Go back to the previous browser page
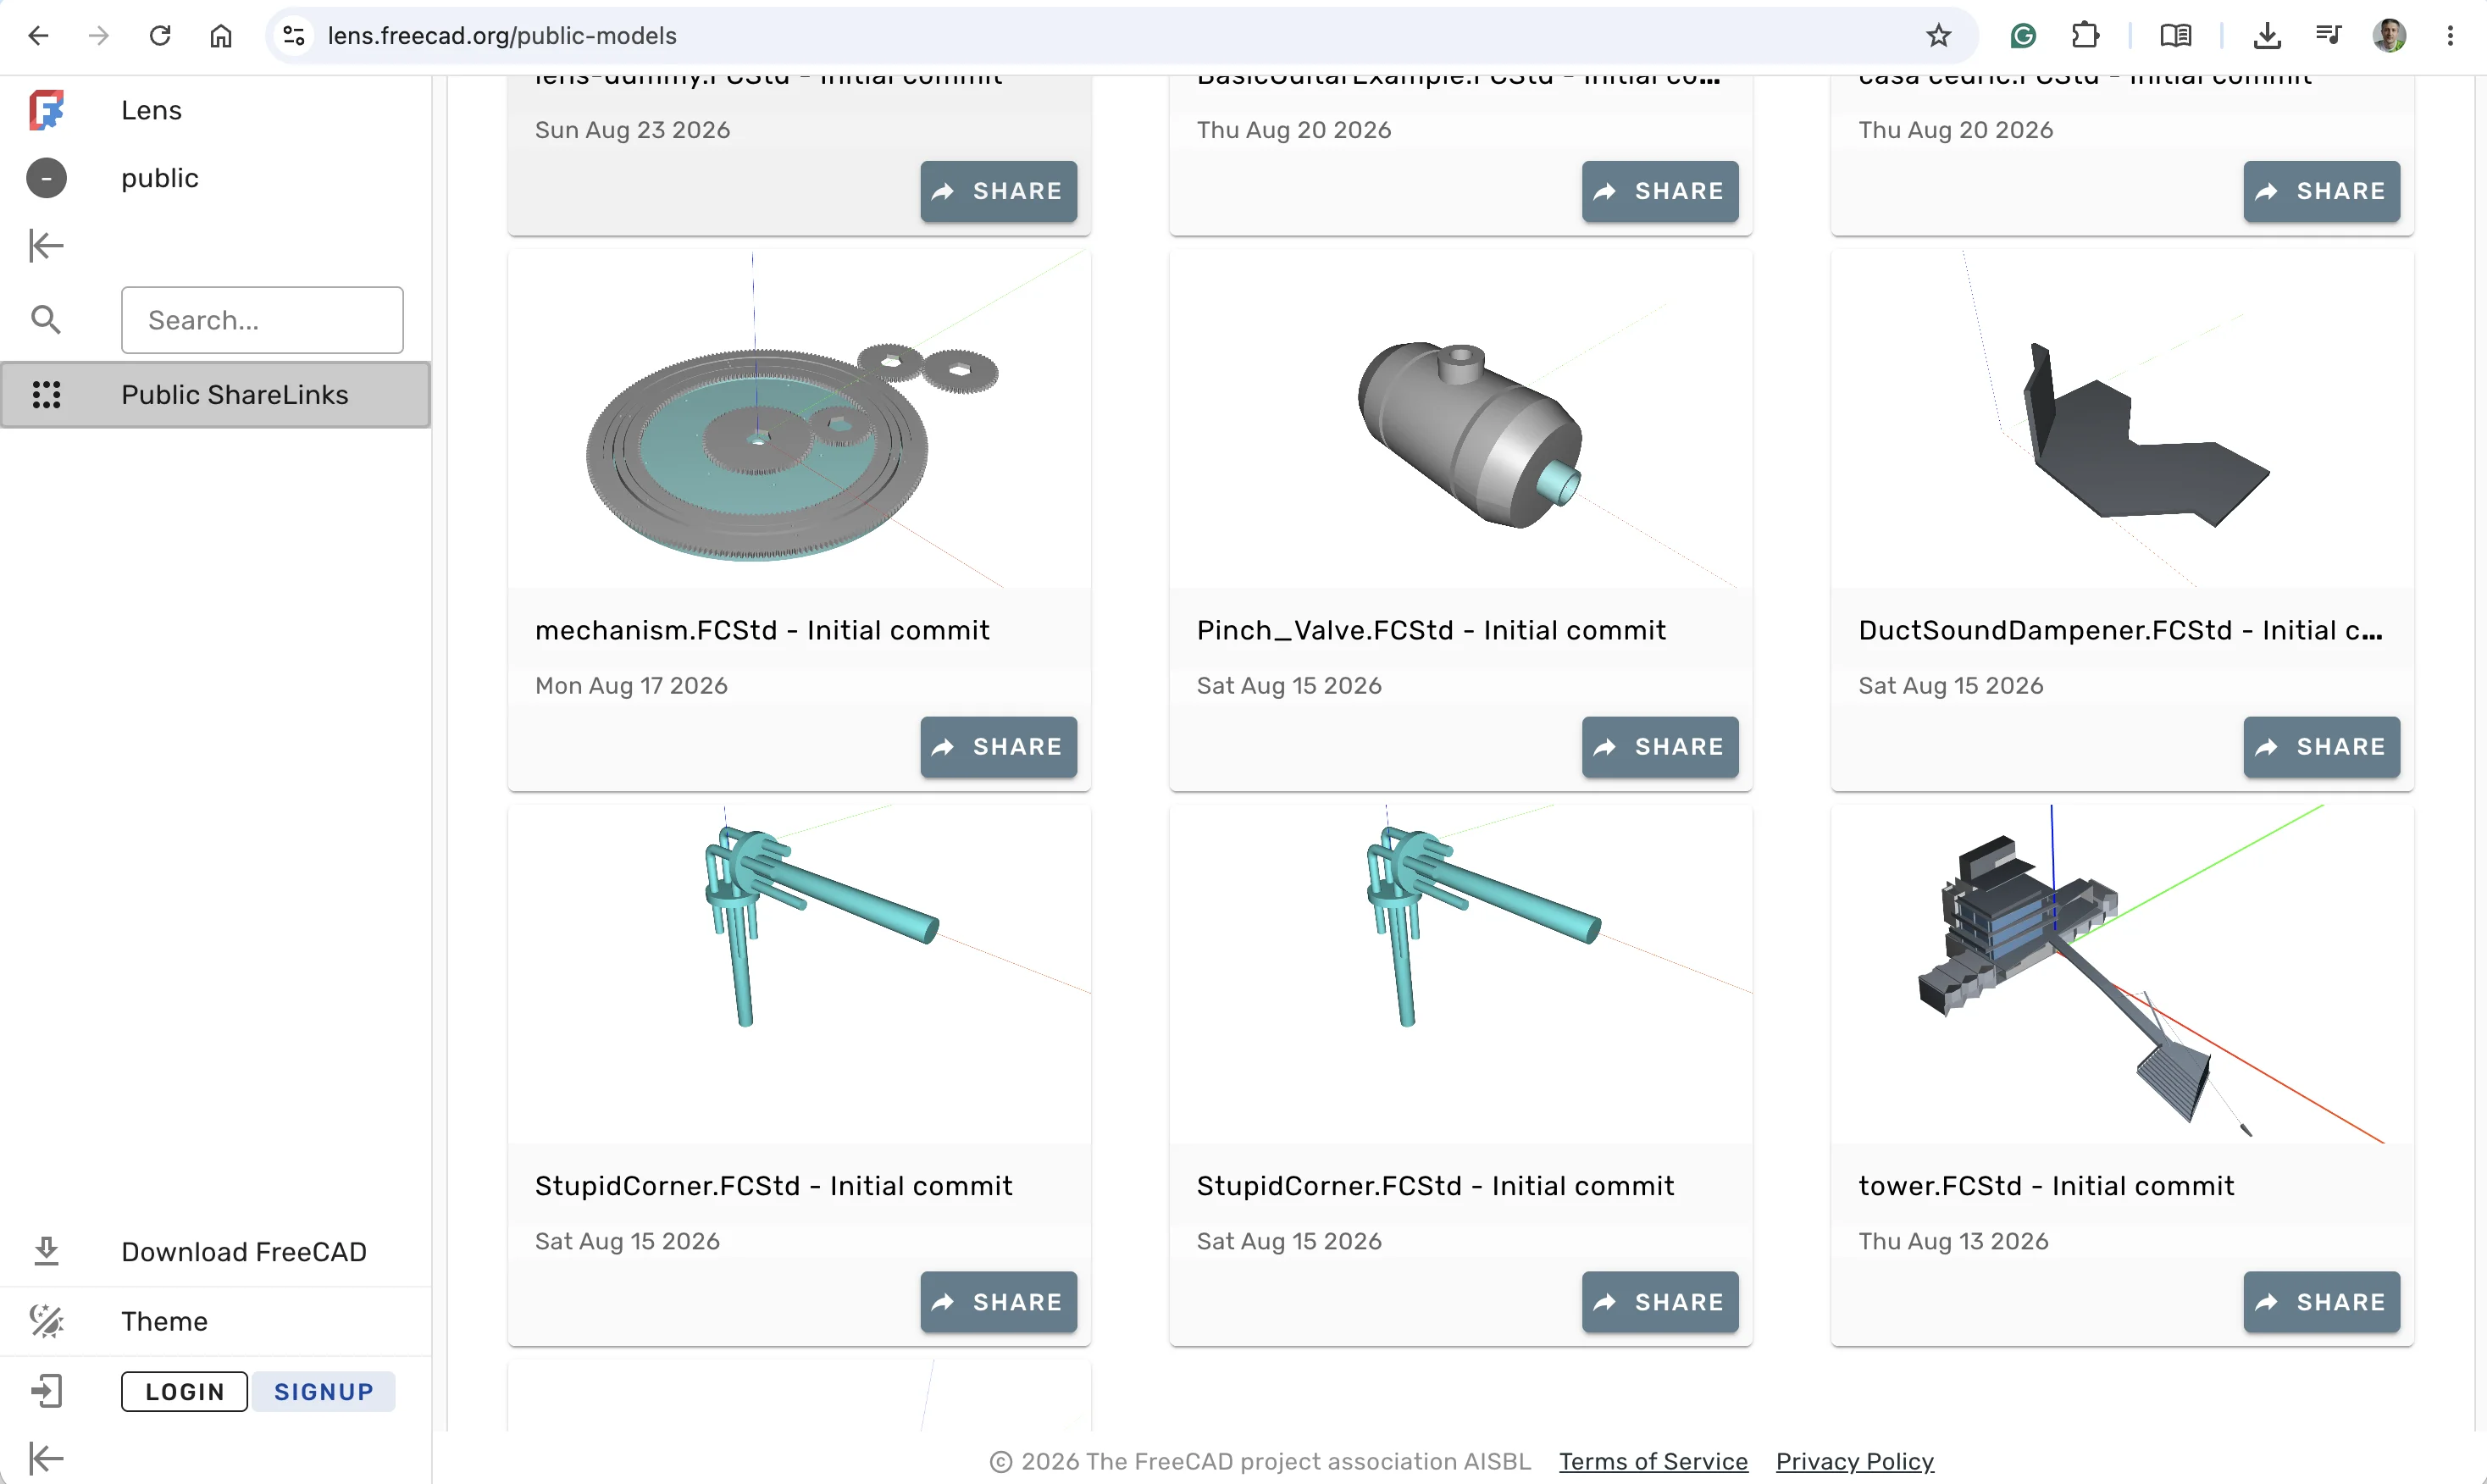 (x=38, y=36)
